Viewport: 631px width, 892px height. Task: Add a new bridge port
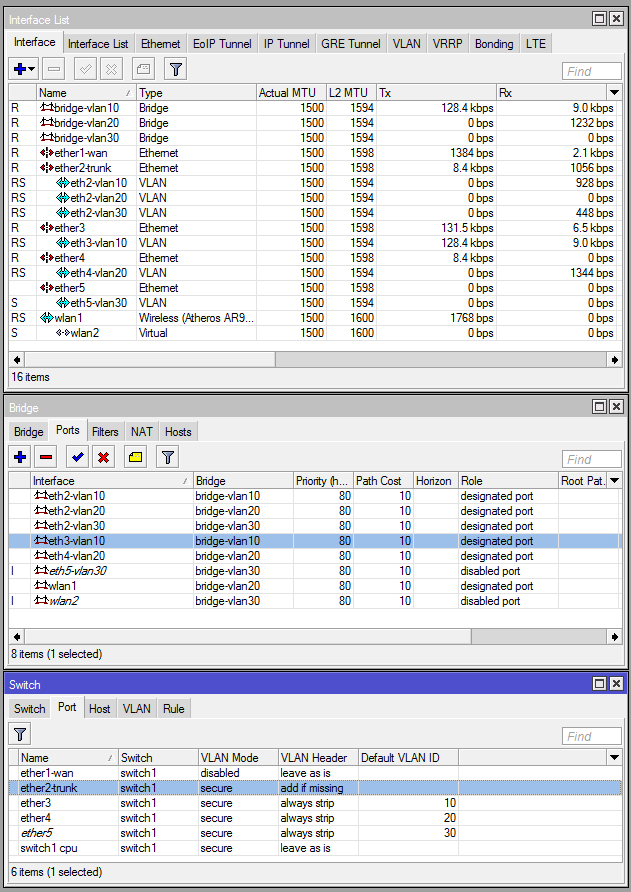(x=20, y=457)
